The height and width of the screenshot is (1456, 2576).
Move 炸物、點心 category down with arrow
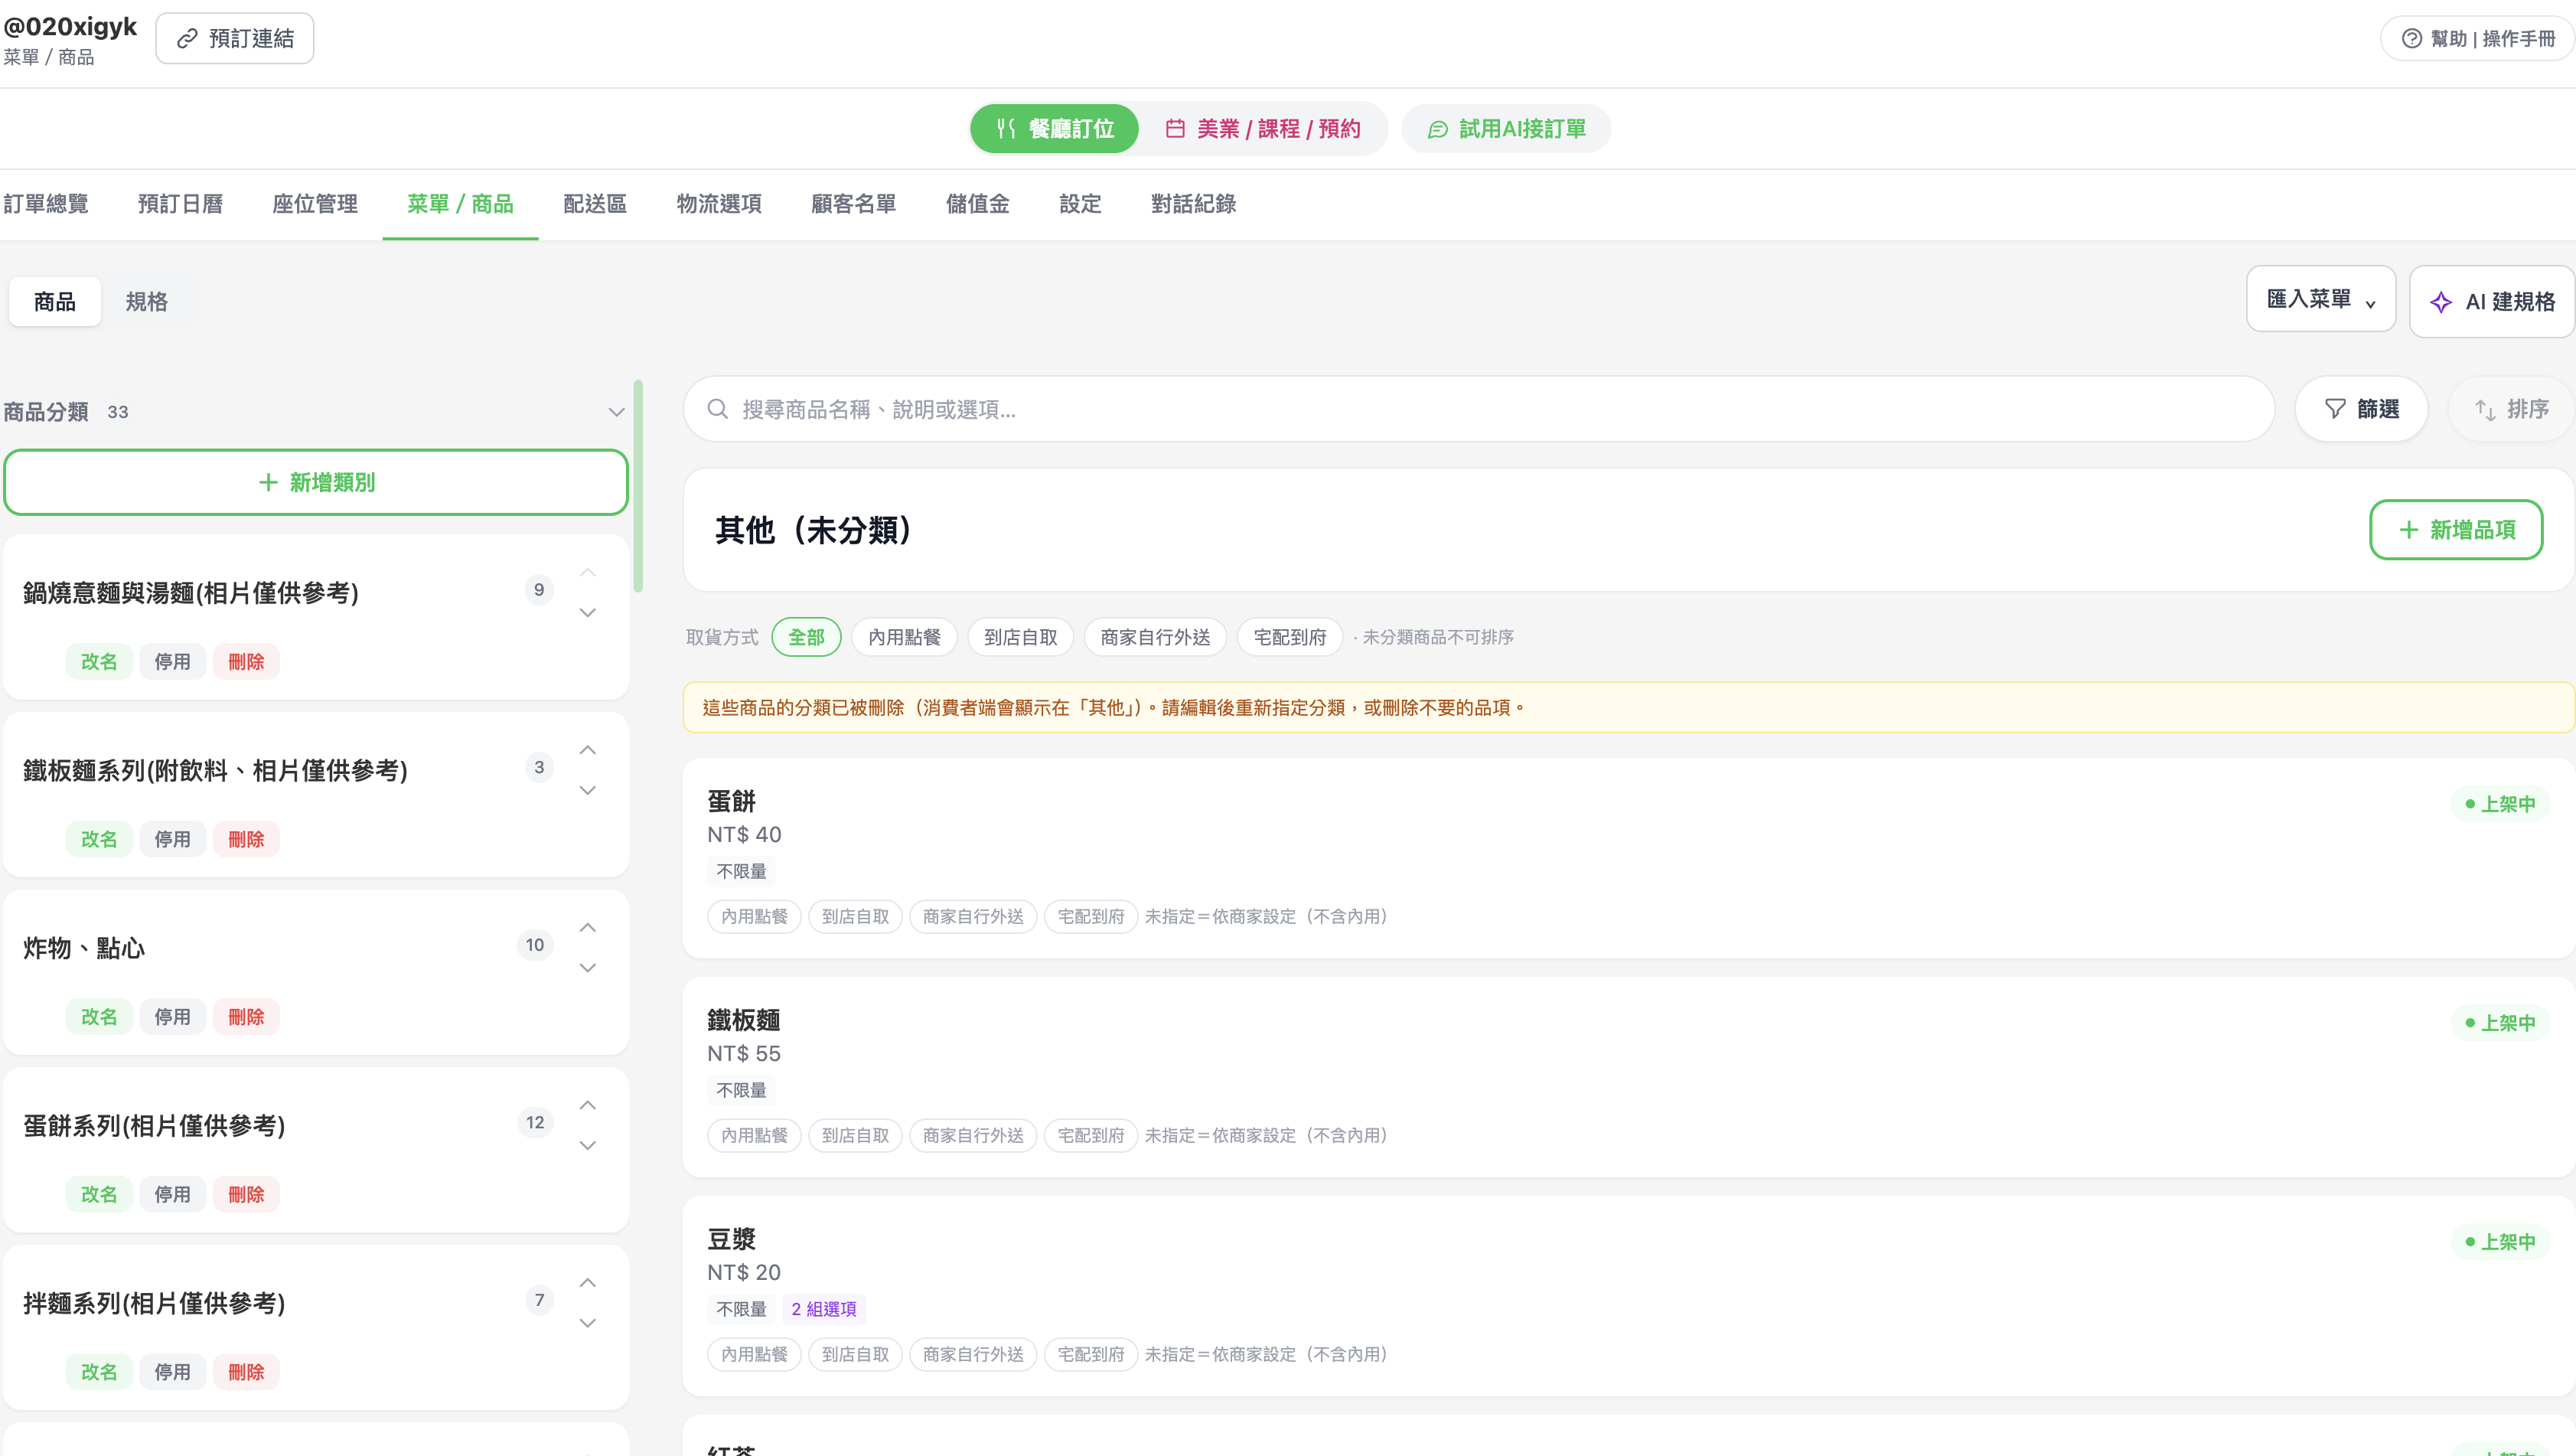(588, 968)
